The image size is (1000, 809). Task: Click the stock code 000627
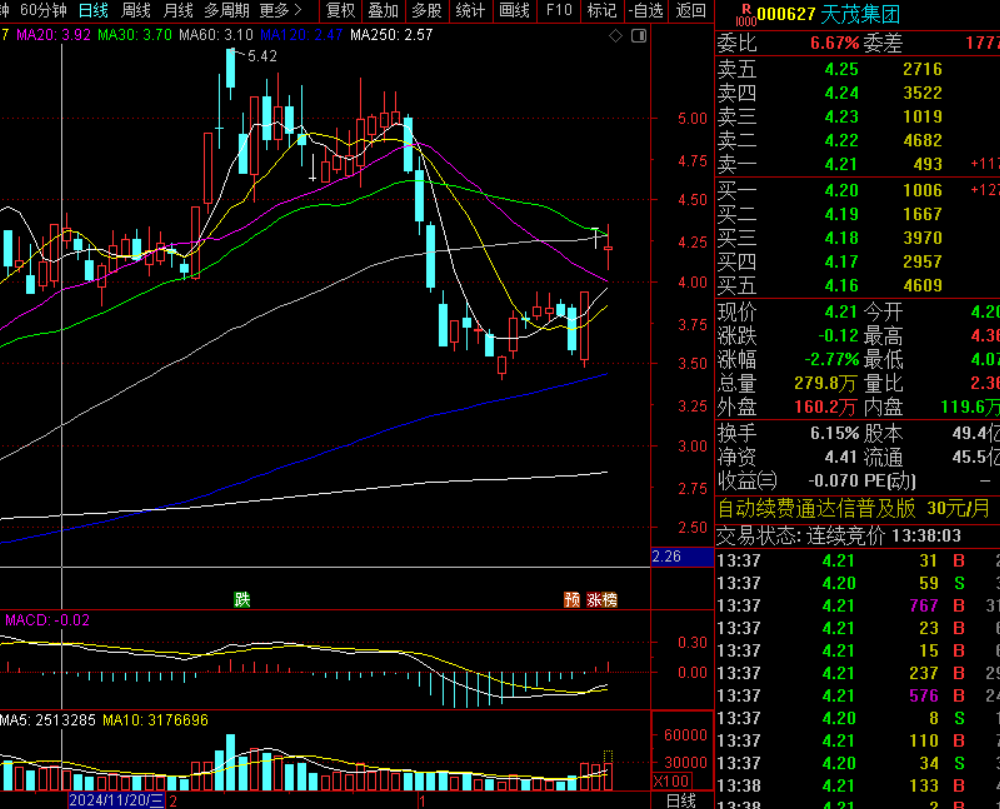coord(786,14)
